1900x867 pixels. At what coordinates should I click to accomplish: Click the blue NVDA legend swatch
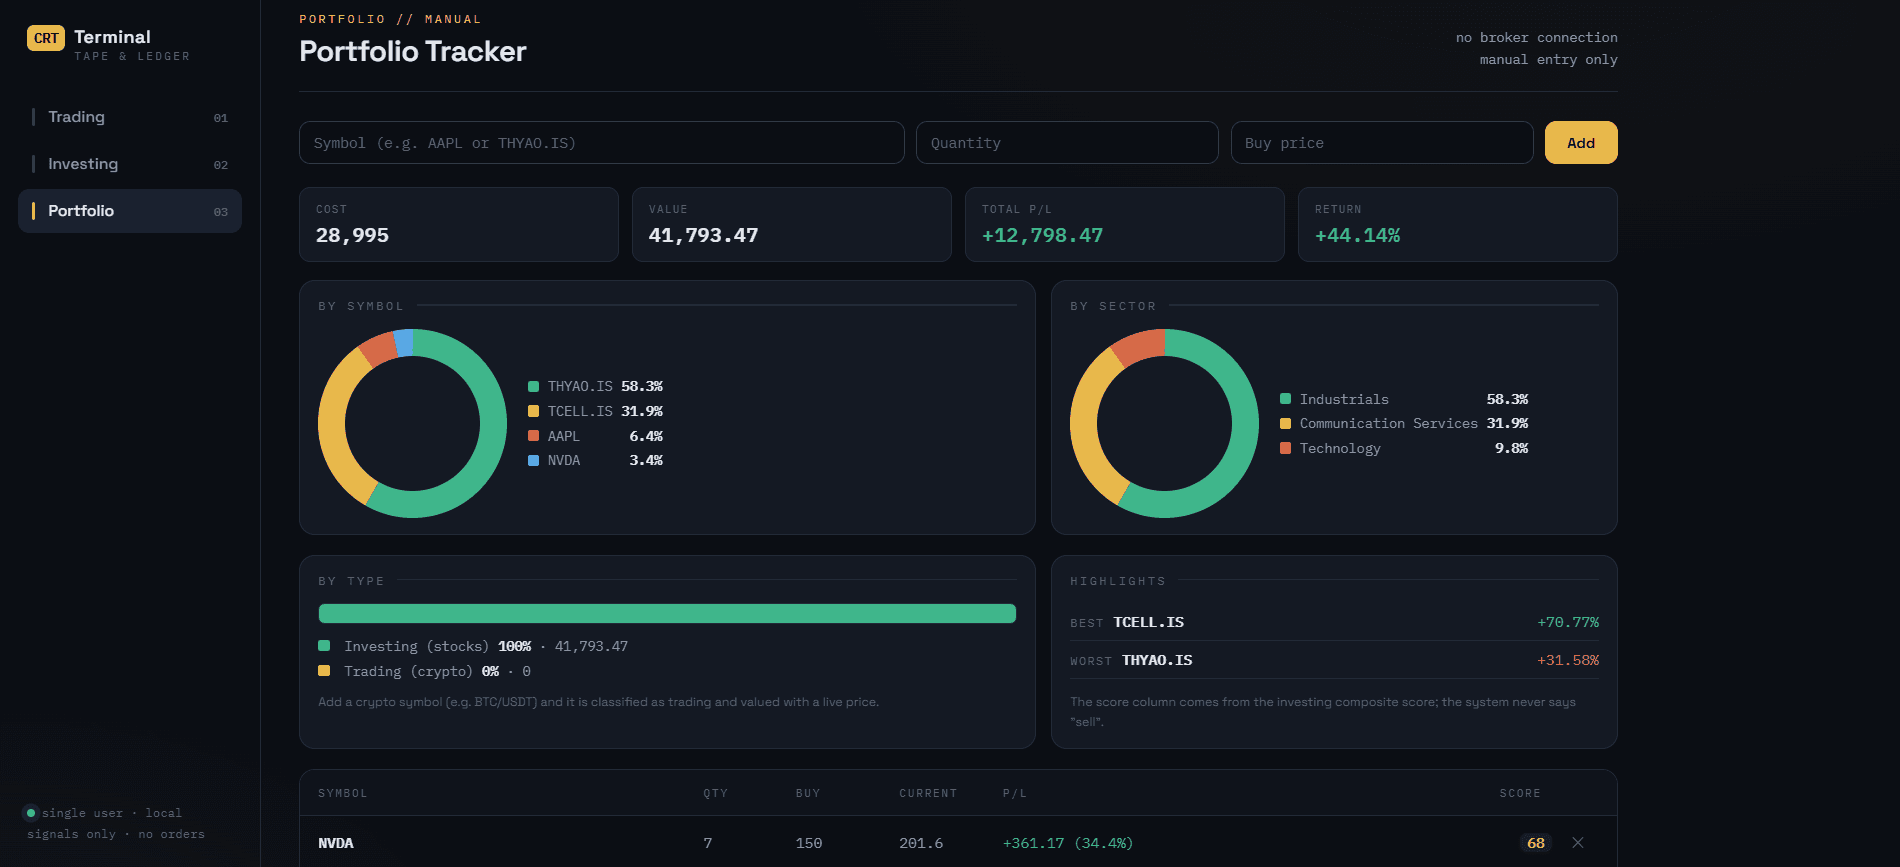point(533,460)
